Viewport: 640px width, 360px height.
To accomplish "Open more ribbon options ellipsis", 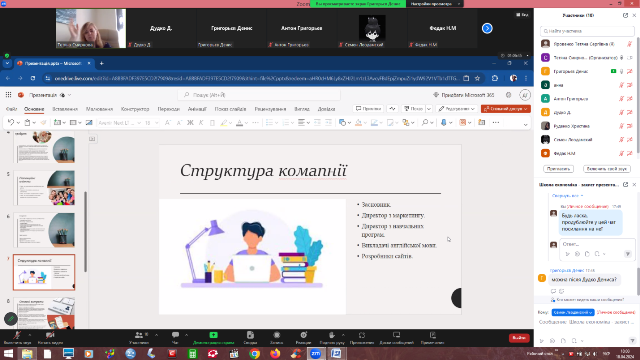I will click(x=496, y=122).
